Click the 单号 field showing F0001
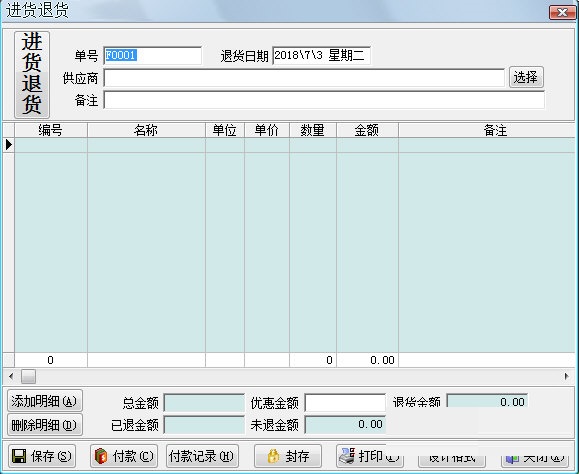 pos(153,56)
